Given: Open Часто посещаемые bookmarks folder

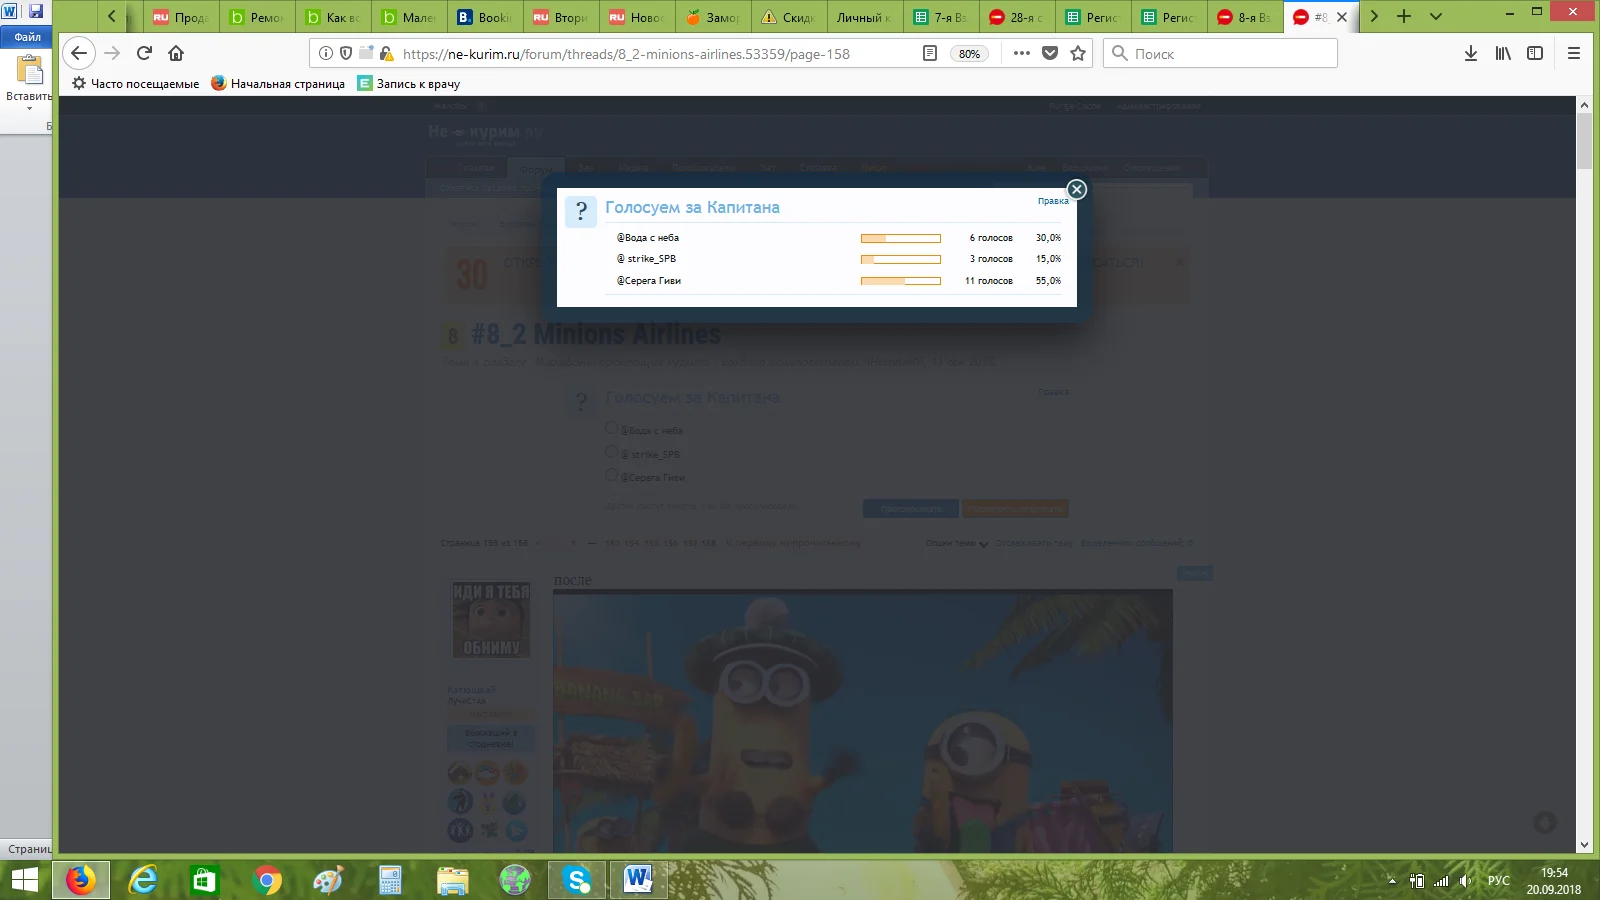Looking at the screenshot, I should 135,84.
